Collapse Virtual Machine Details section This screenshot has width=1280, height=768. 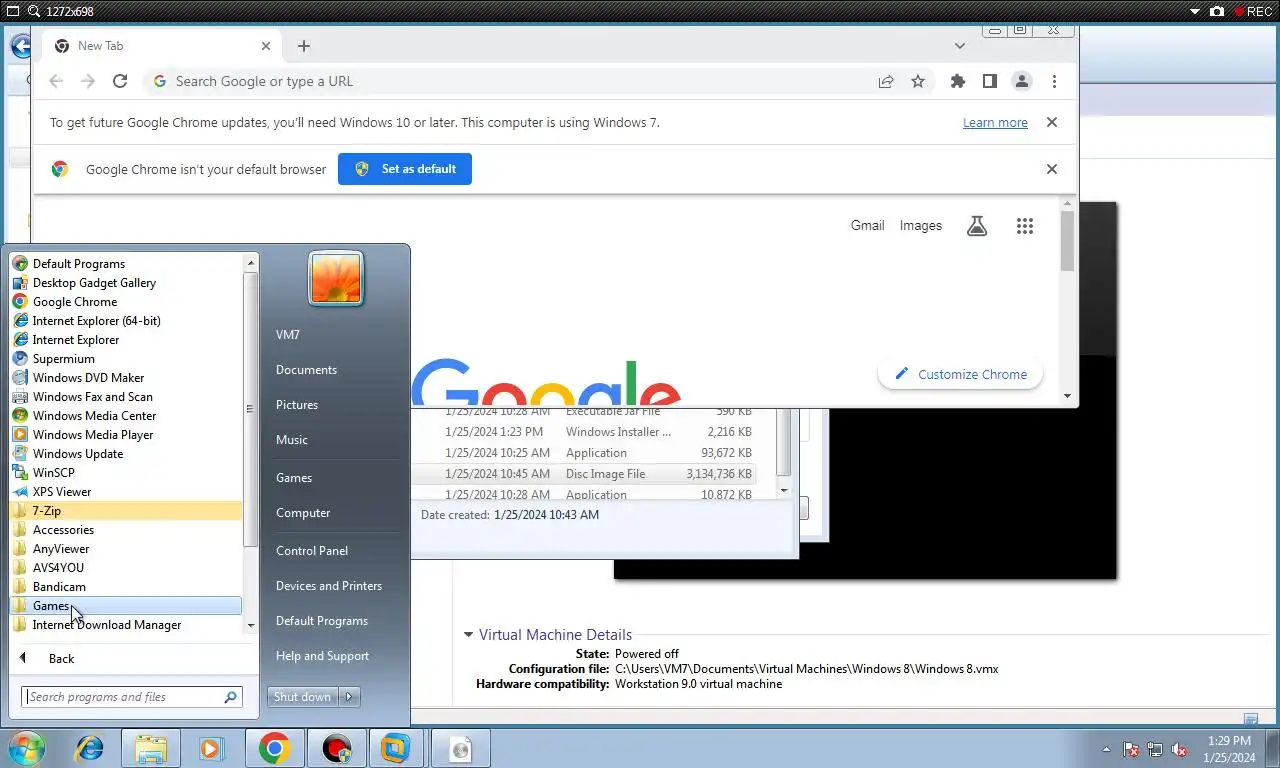(468, 635)
